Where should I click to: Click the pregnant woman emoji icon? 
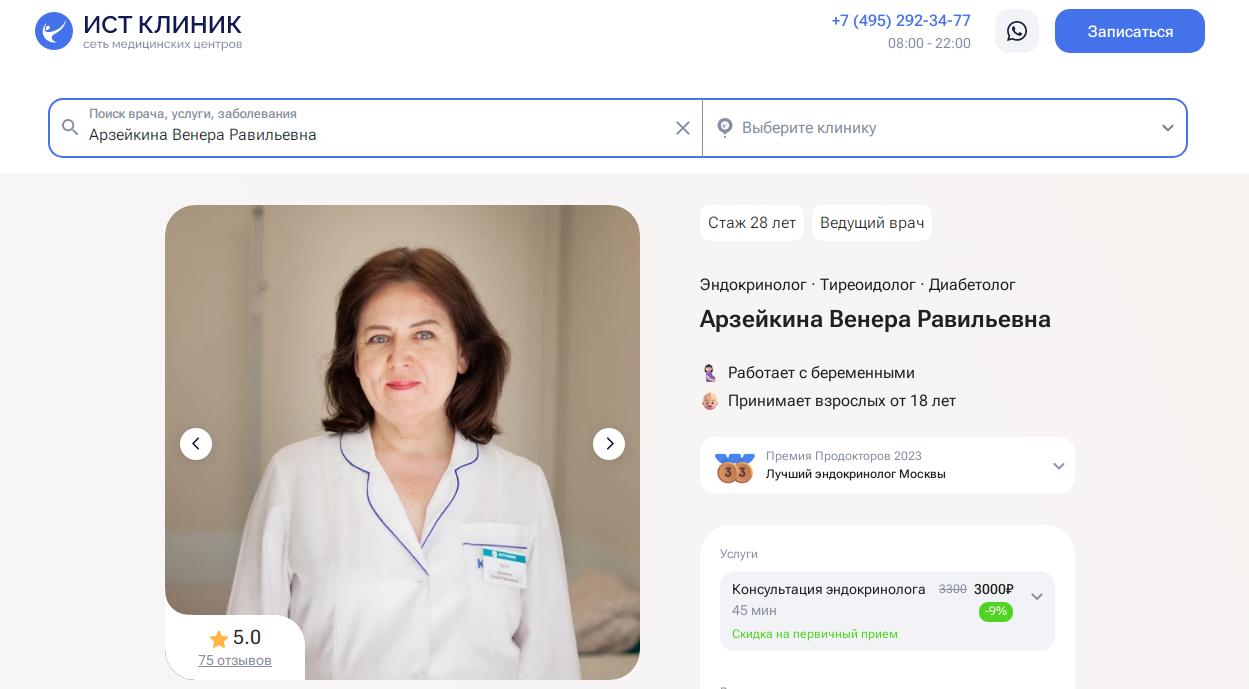709,373
